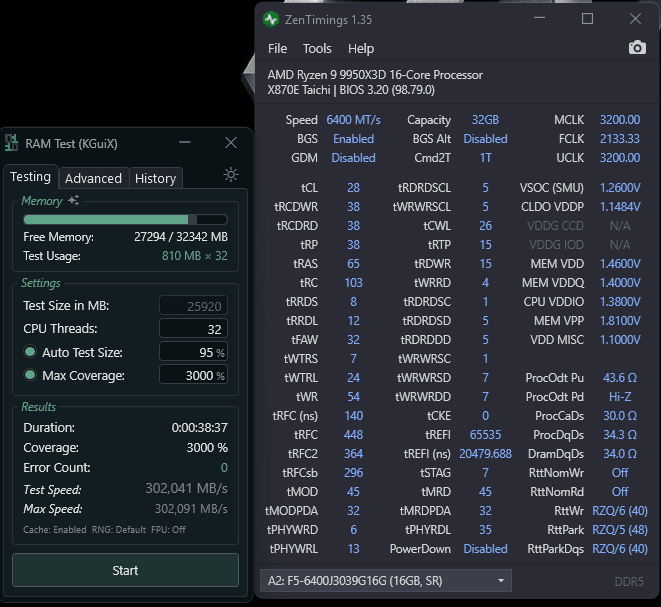Click the Test Usage value 810 MB × 32
This screenshot has height=607, width=661.
tap(195, 256)
